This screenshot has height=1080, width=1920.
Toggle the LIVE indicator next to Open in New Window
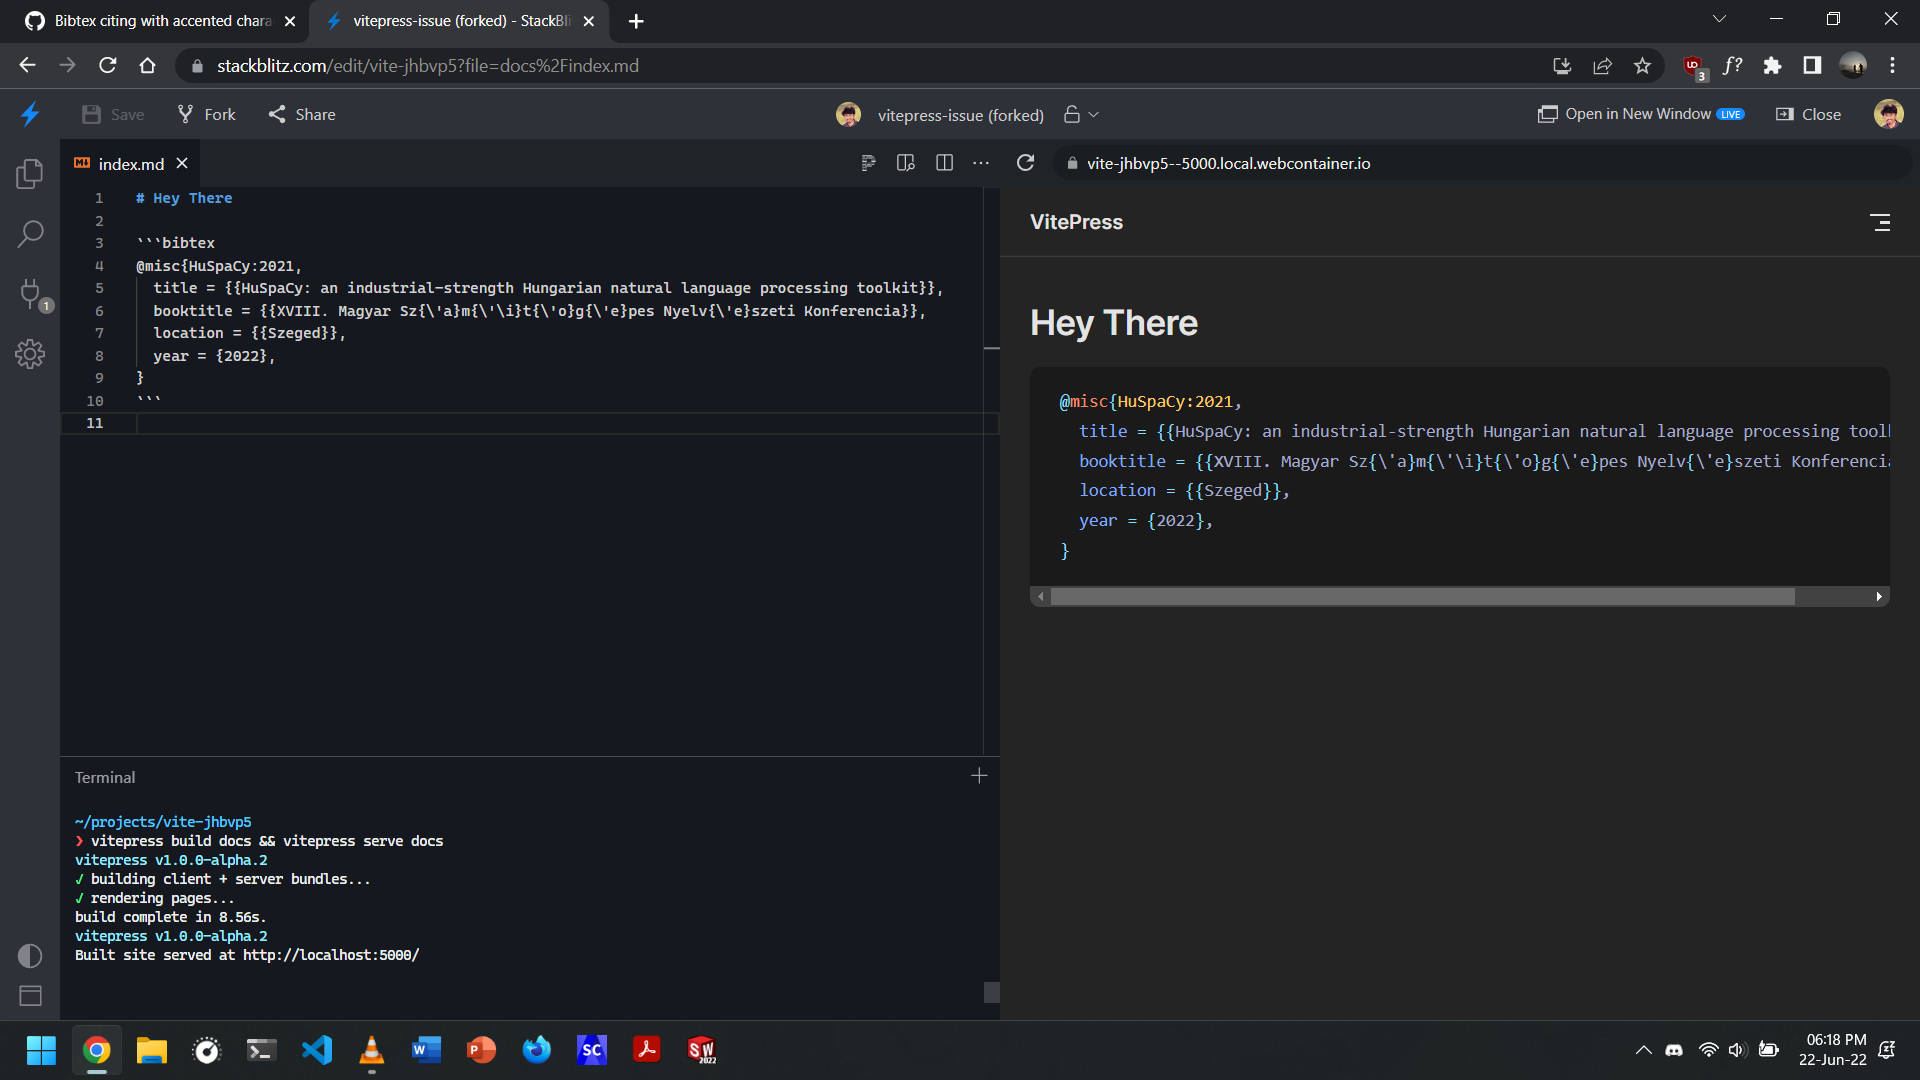(x=1732, y=114)
